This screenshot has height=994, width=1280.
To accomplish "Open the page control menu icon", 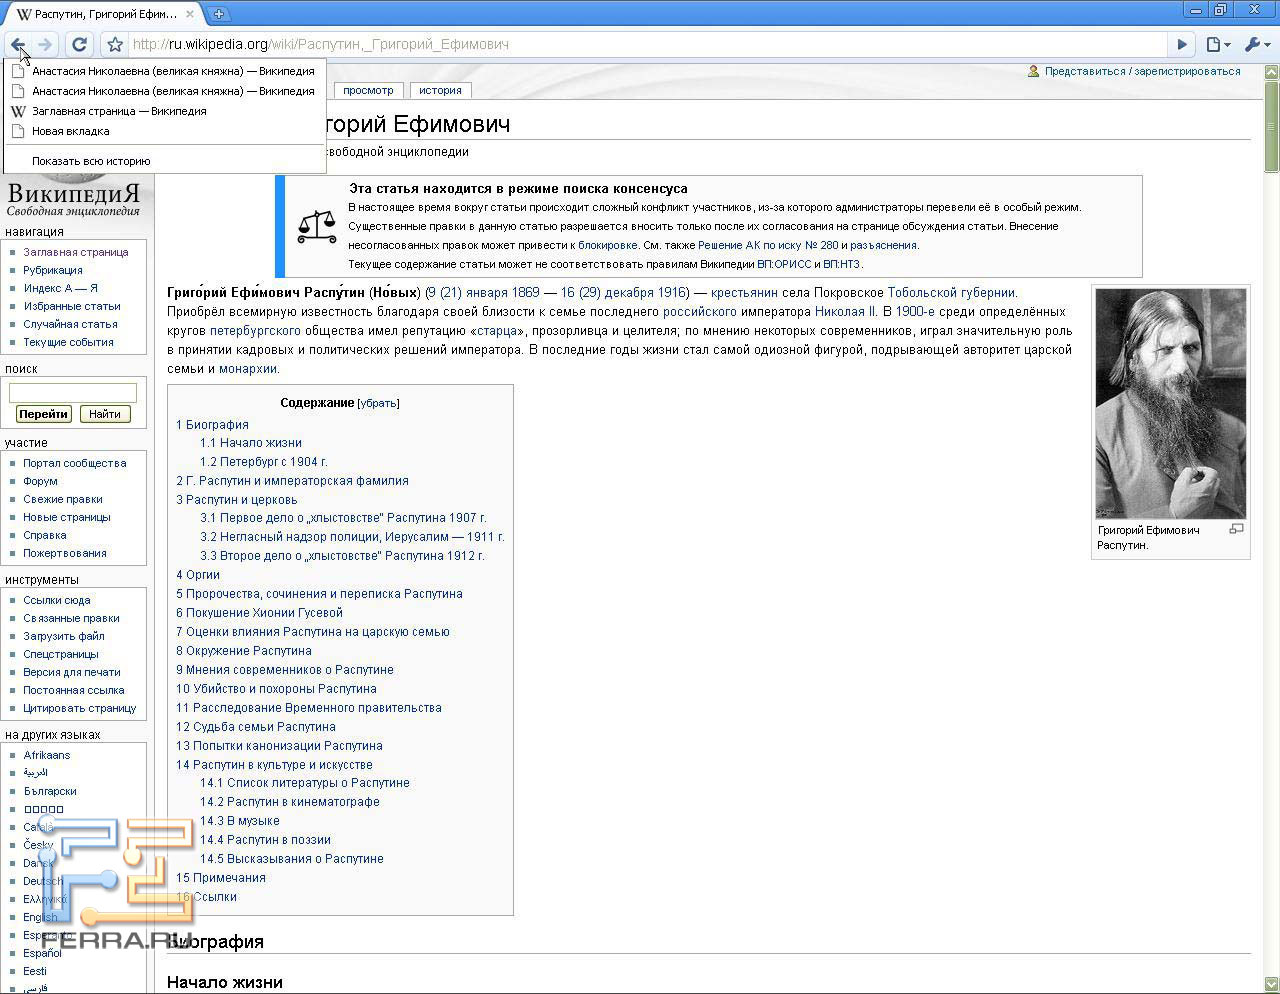I will tap(1217, 44).
